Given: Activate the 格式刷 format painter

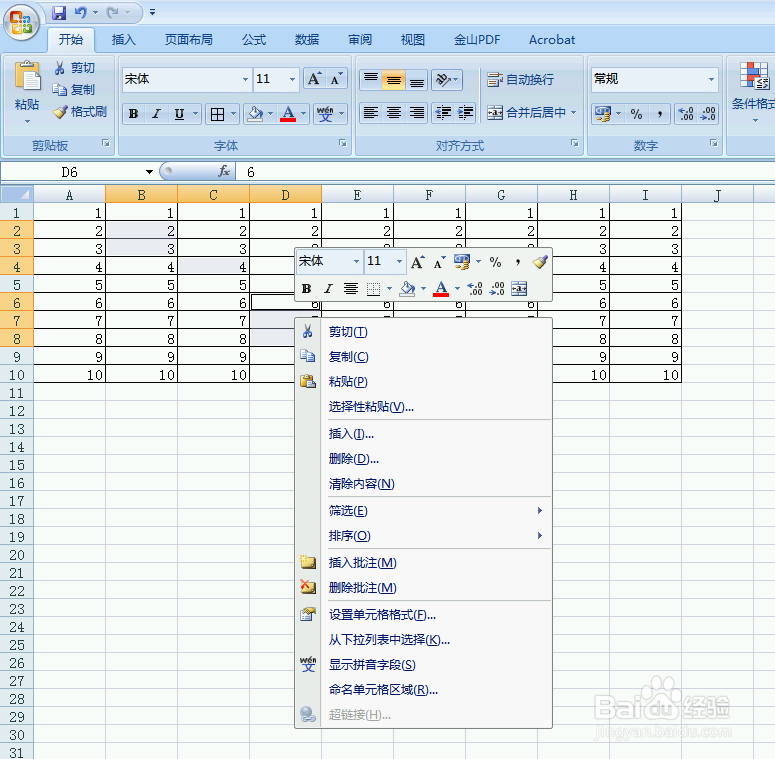Looking at the screenshot, I should tap(80, 112).
